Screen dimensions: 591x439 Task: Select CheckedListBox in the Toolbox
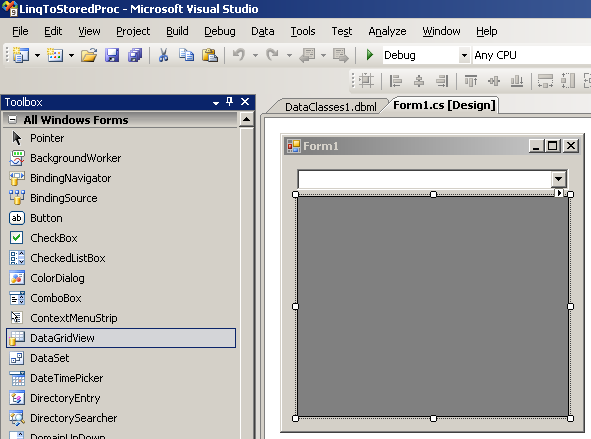point(121,258)
